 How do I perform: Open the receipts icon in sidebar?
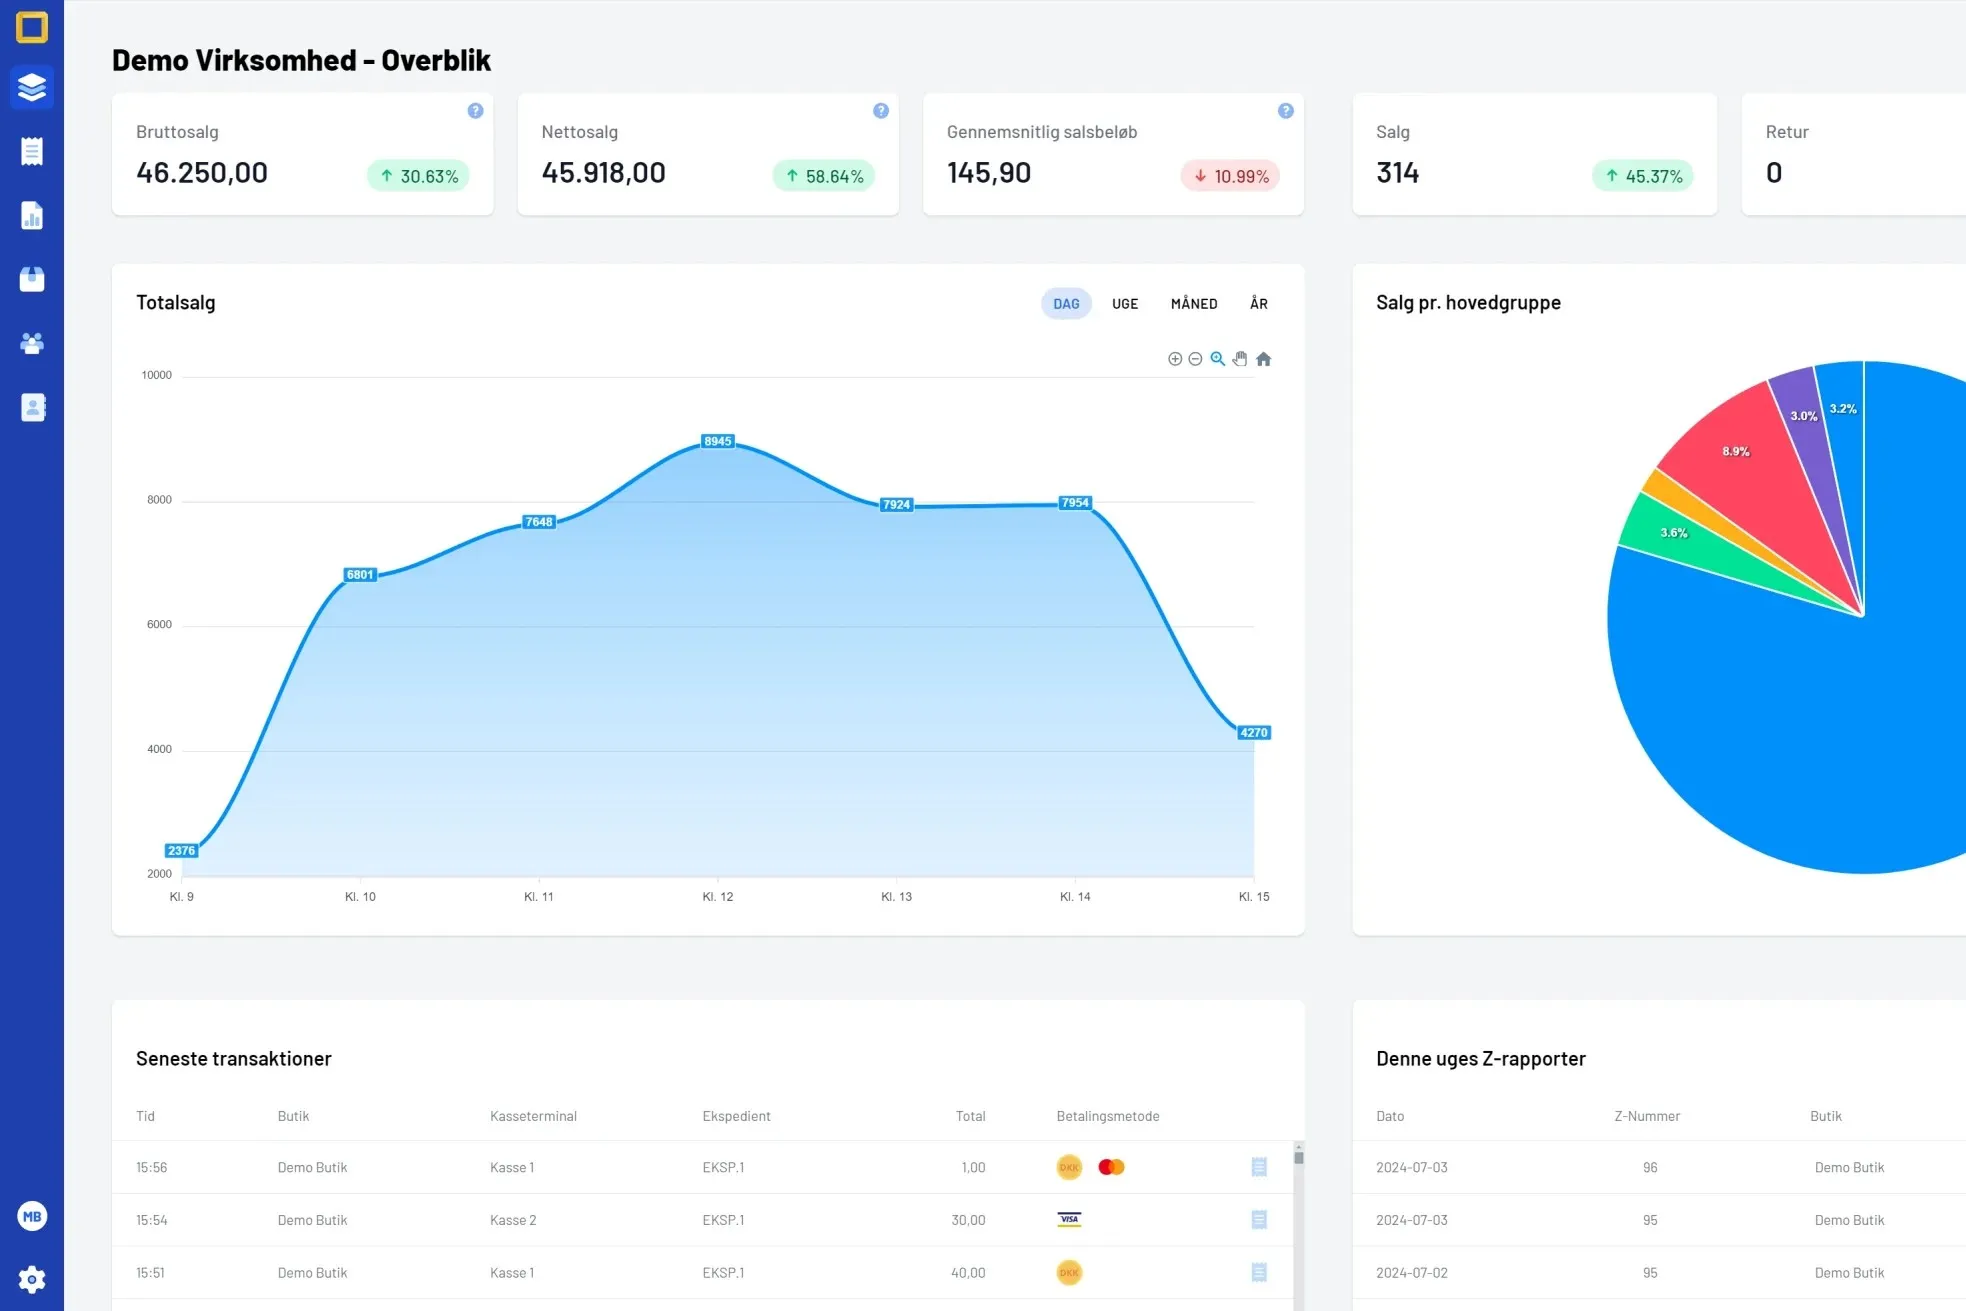32,151
